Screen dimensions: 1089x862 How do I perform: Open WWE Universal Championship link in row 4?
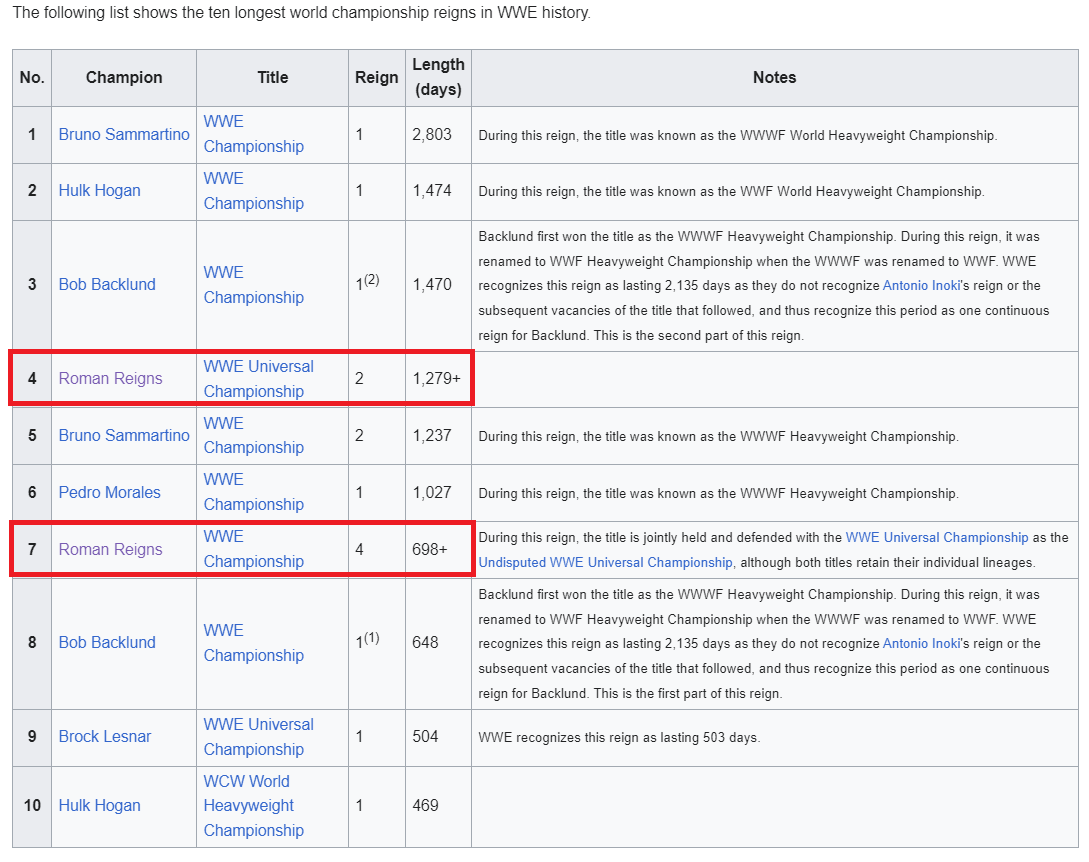tap(258, 378)
